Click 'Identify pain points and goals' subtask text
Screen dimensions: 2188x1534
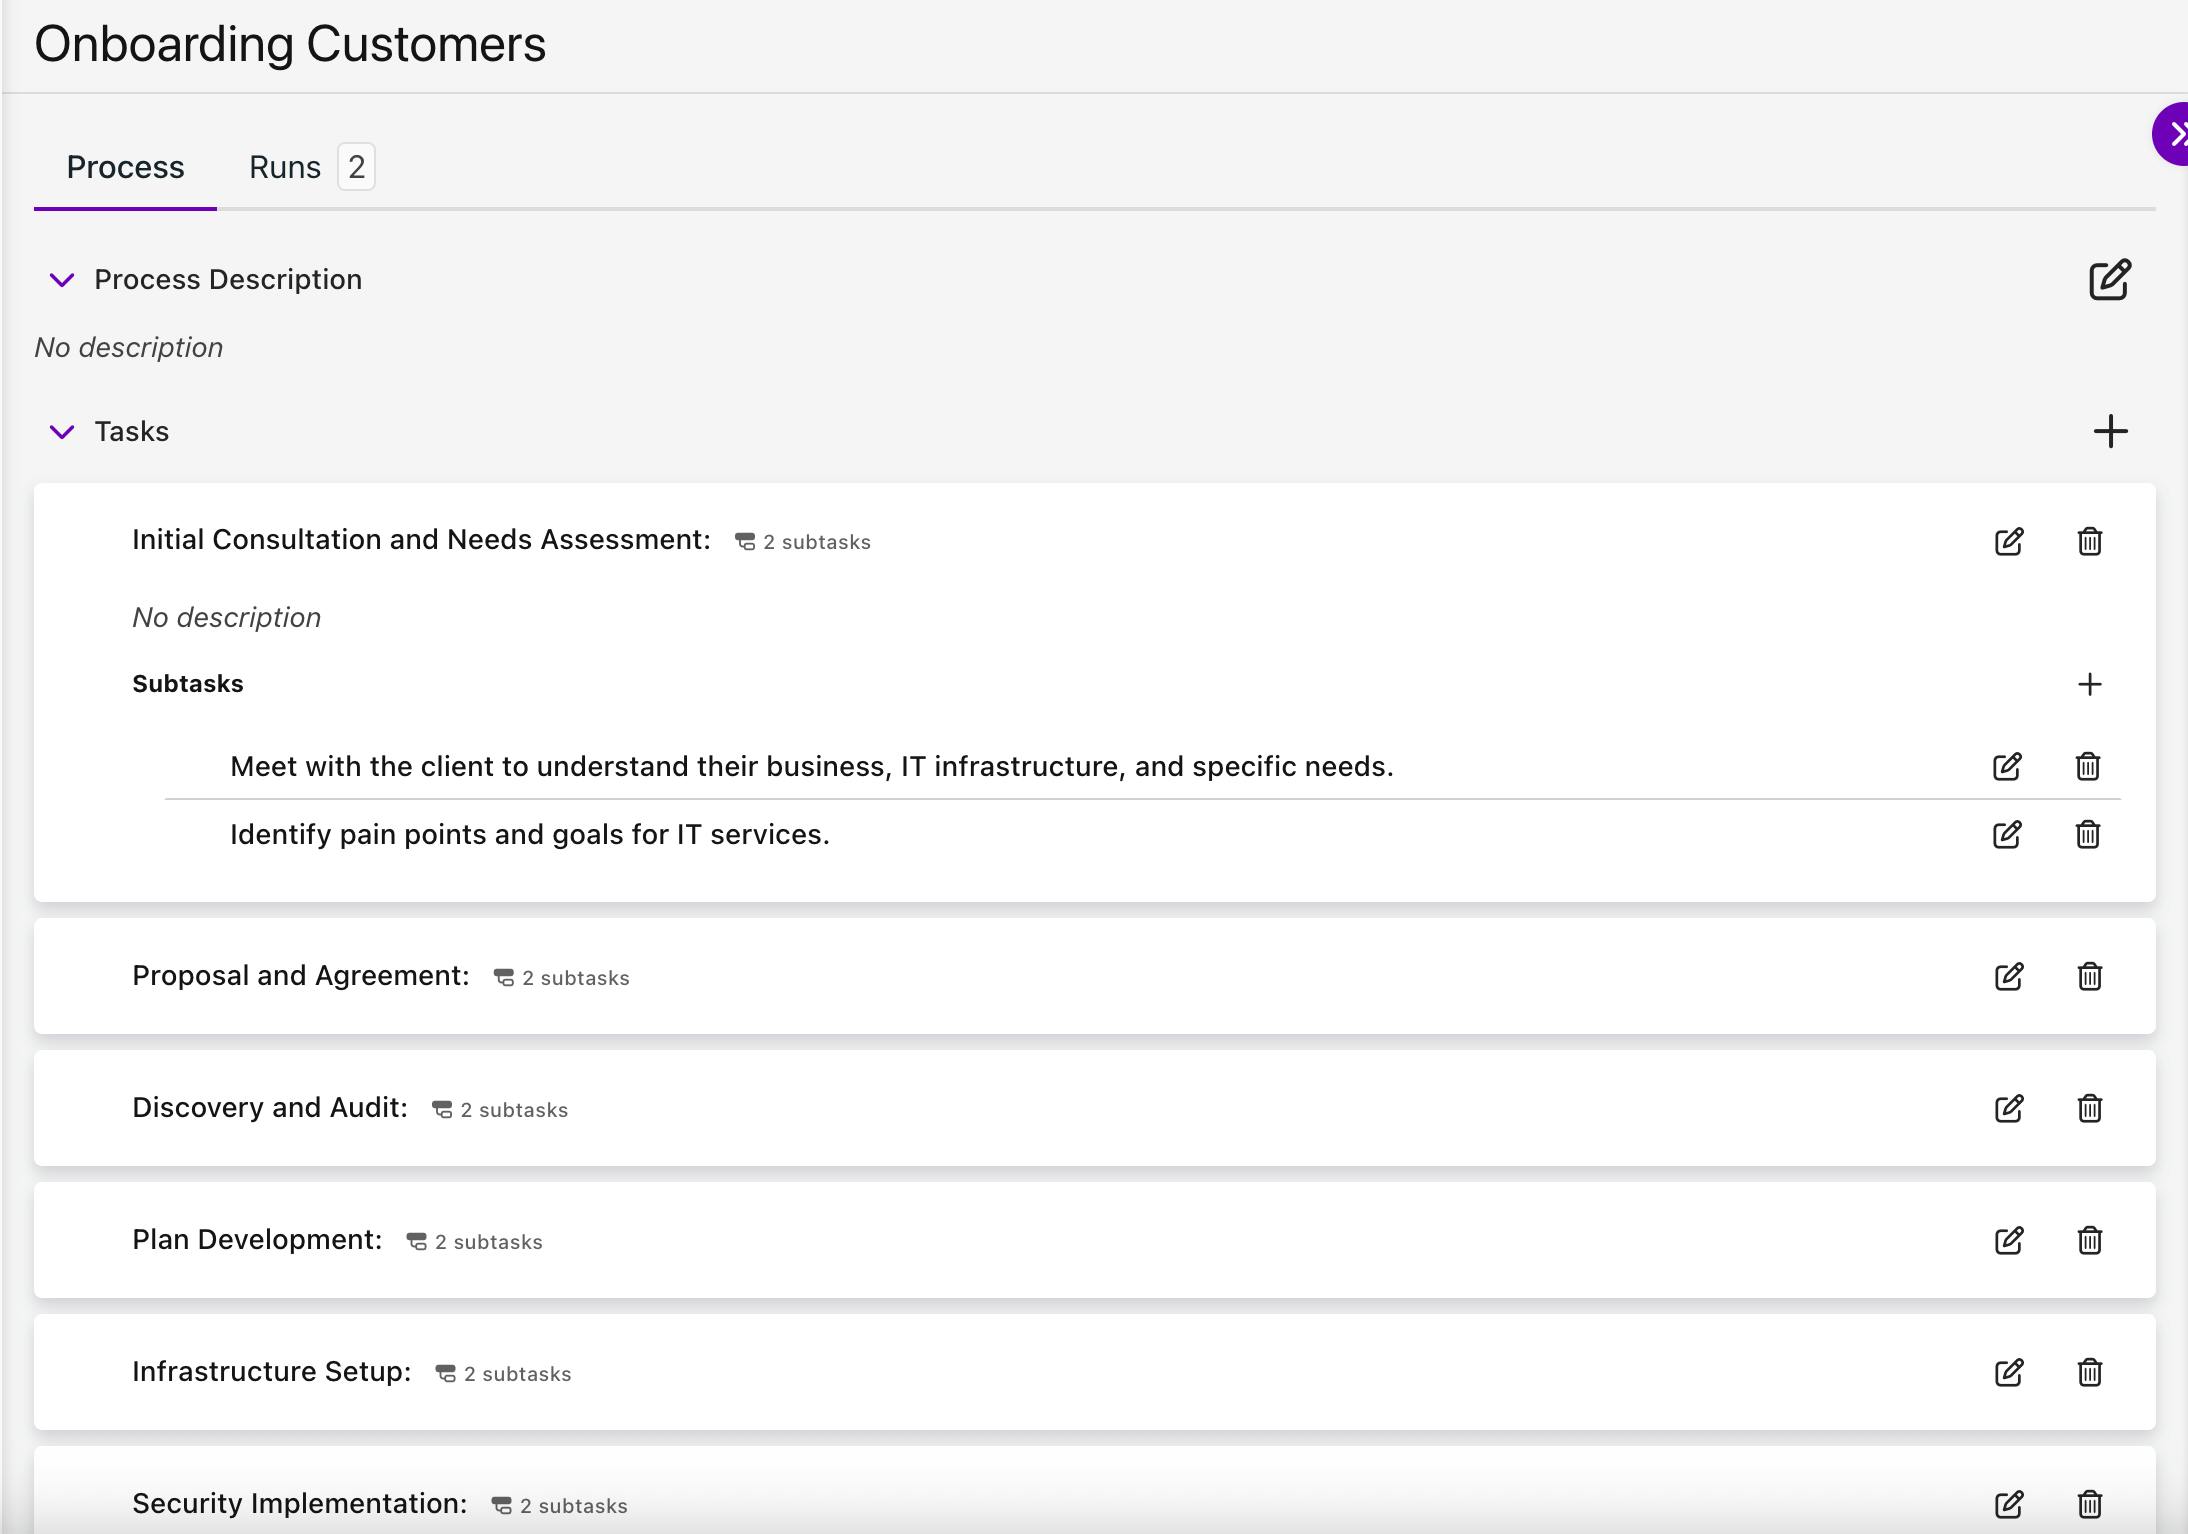529,835
